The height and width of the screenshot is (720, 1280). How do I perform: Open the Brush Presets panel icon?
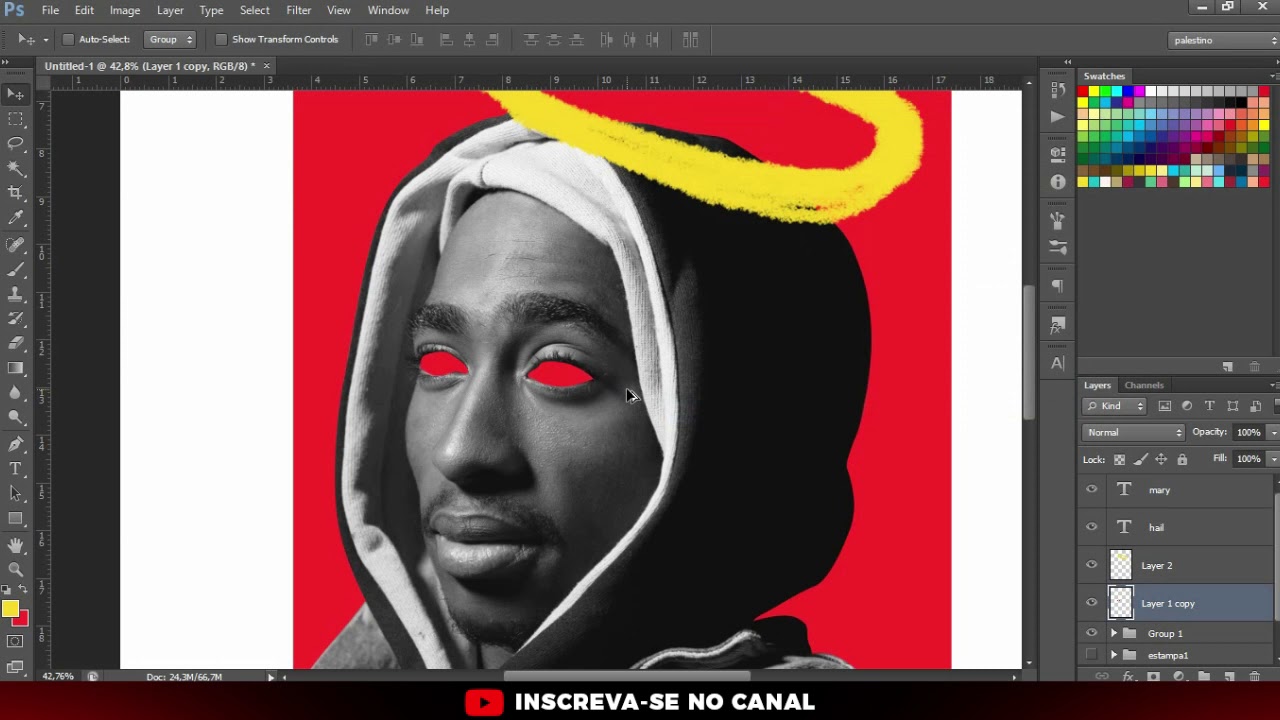click(1058, 246)
